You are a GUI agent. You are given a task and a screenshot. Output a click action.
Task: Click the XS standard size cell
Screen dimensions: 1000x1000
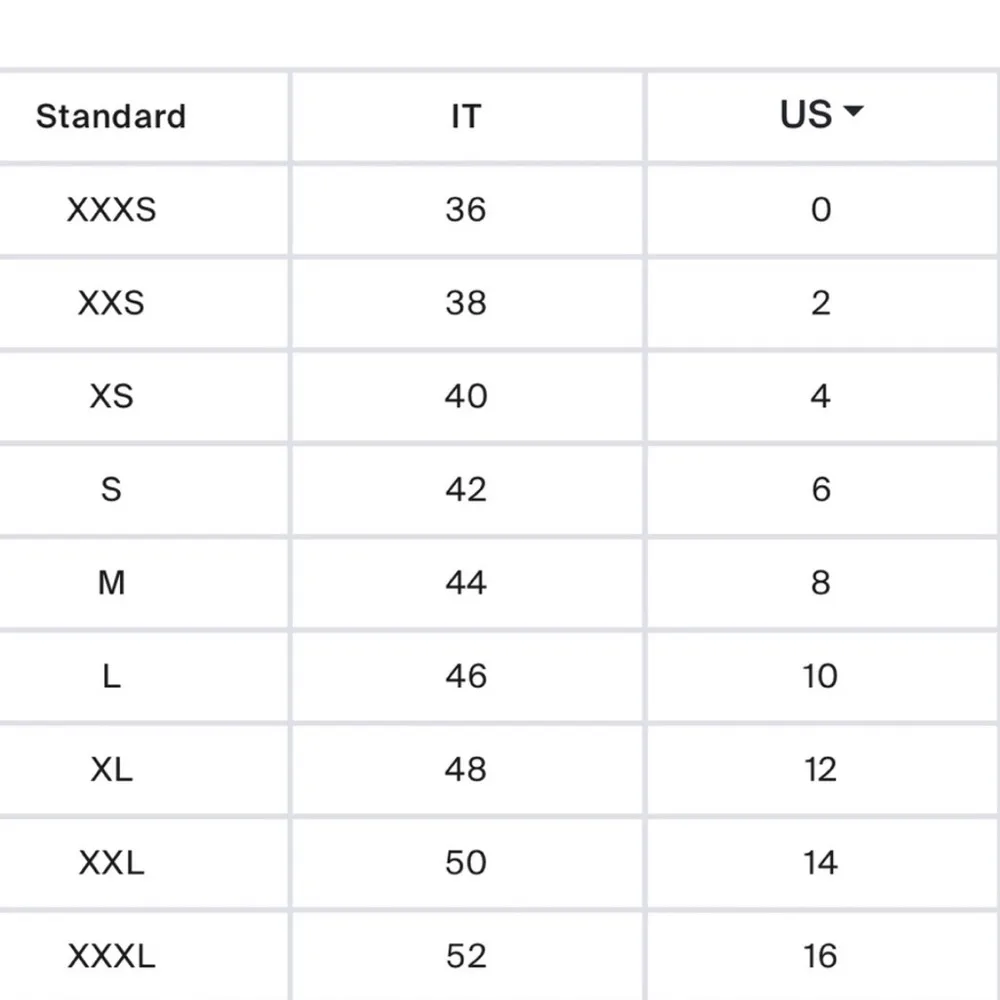(x=111, y=396)
